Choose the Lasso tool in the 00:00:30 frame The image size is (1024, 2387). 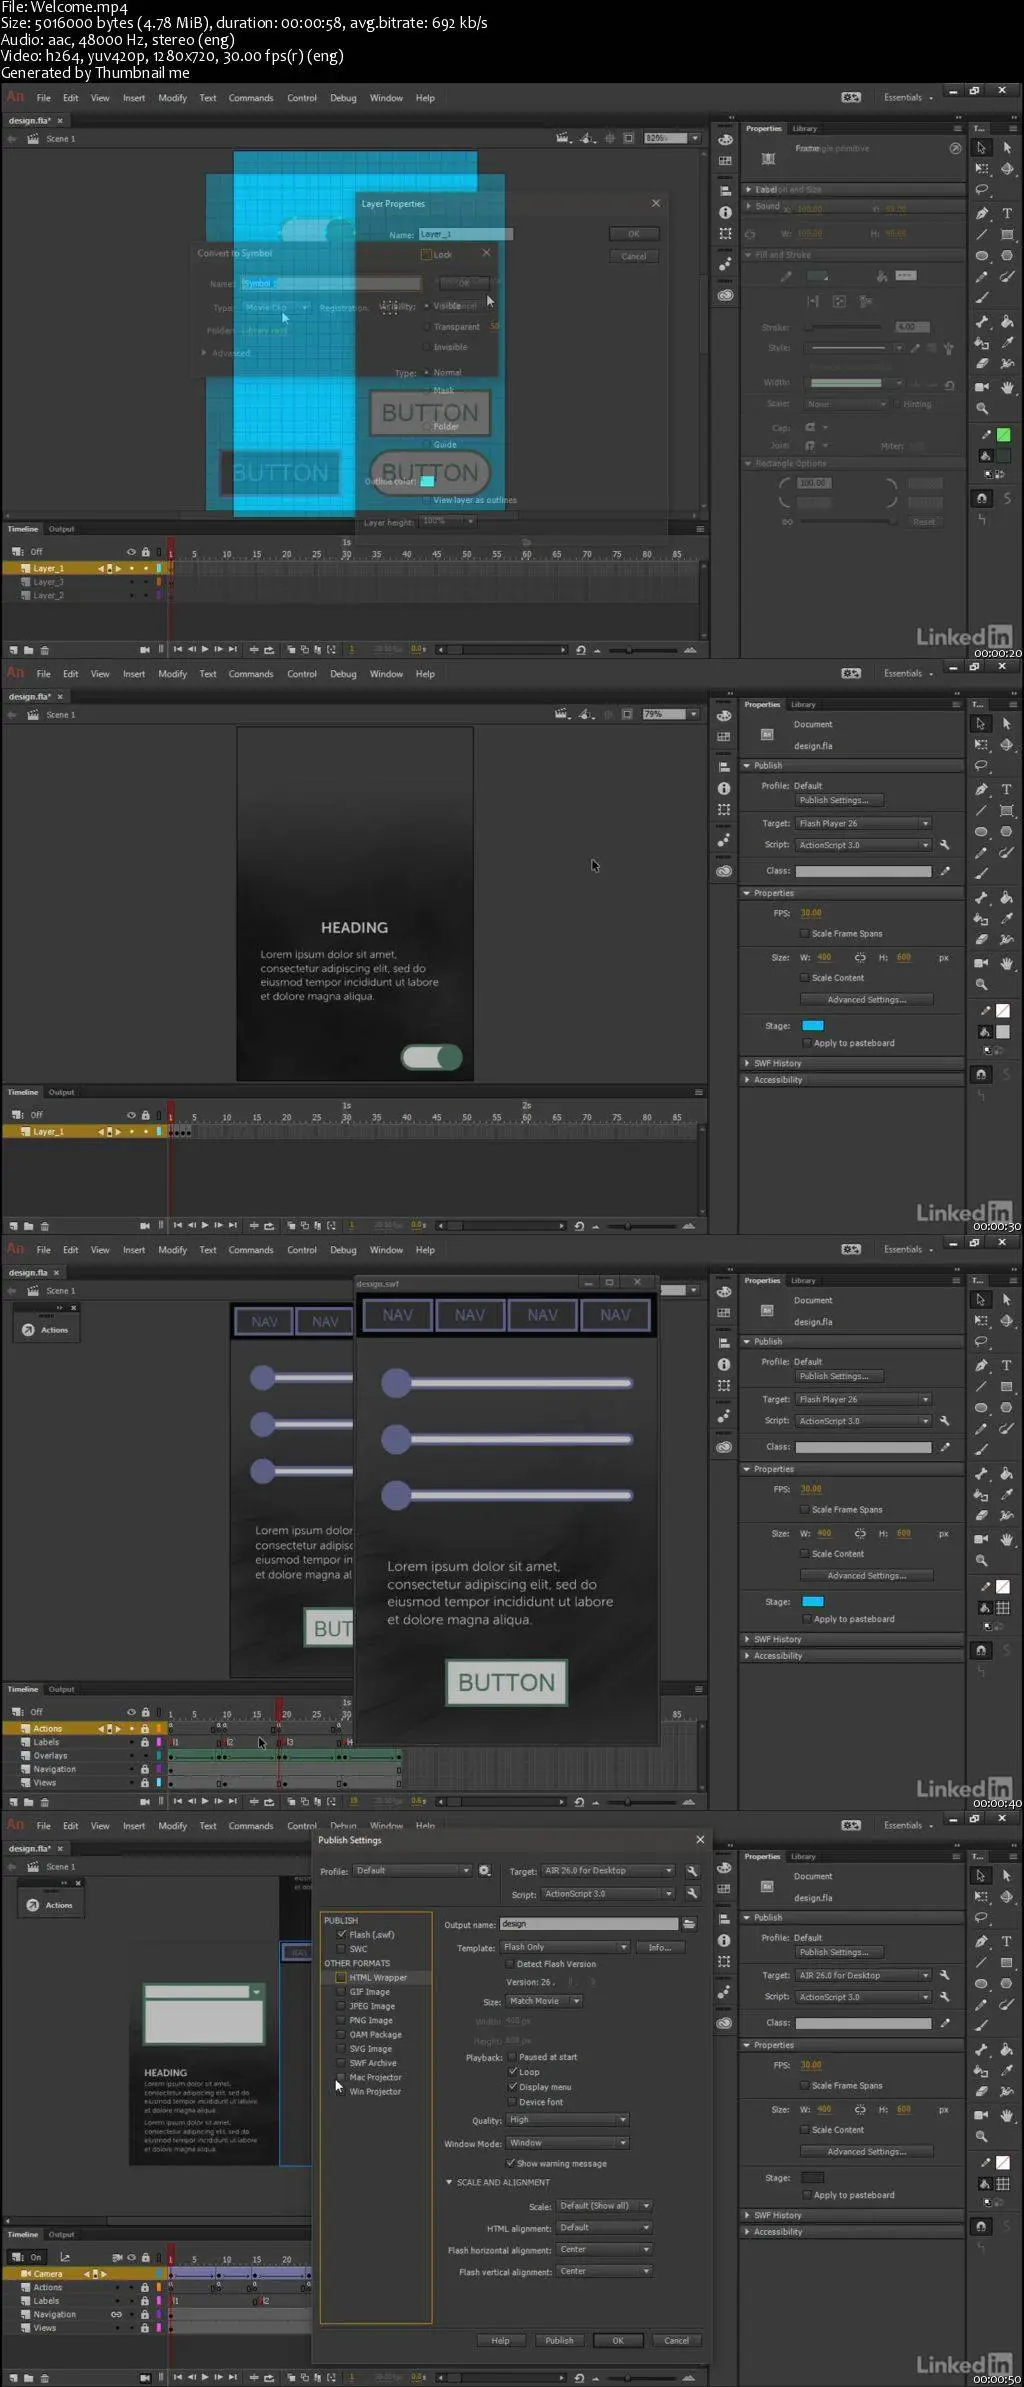coord(982,766)
